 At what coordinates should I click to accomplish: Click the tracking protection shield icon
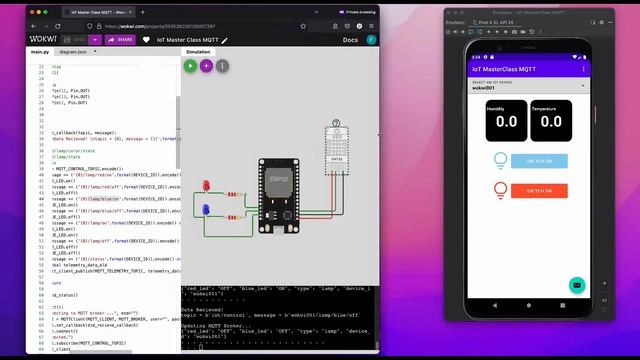tap(89, 26)
